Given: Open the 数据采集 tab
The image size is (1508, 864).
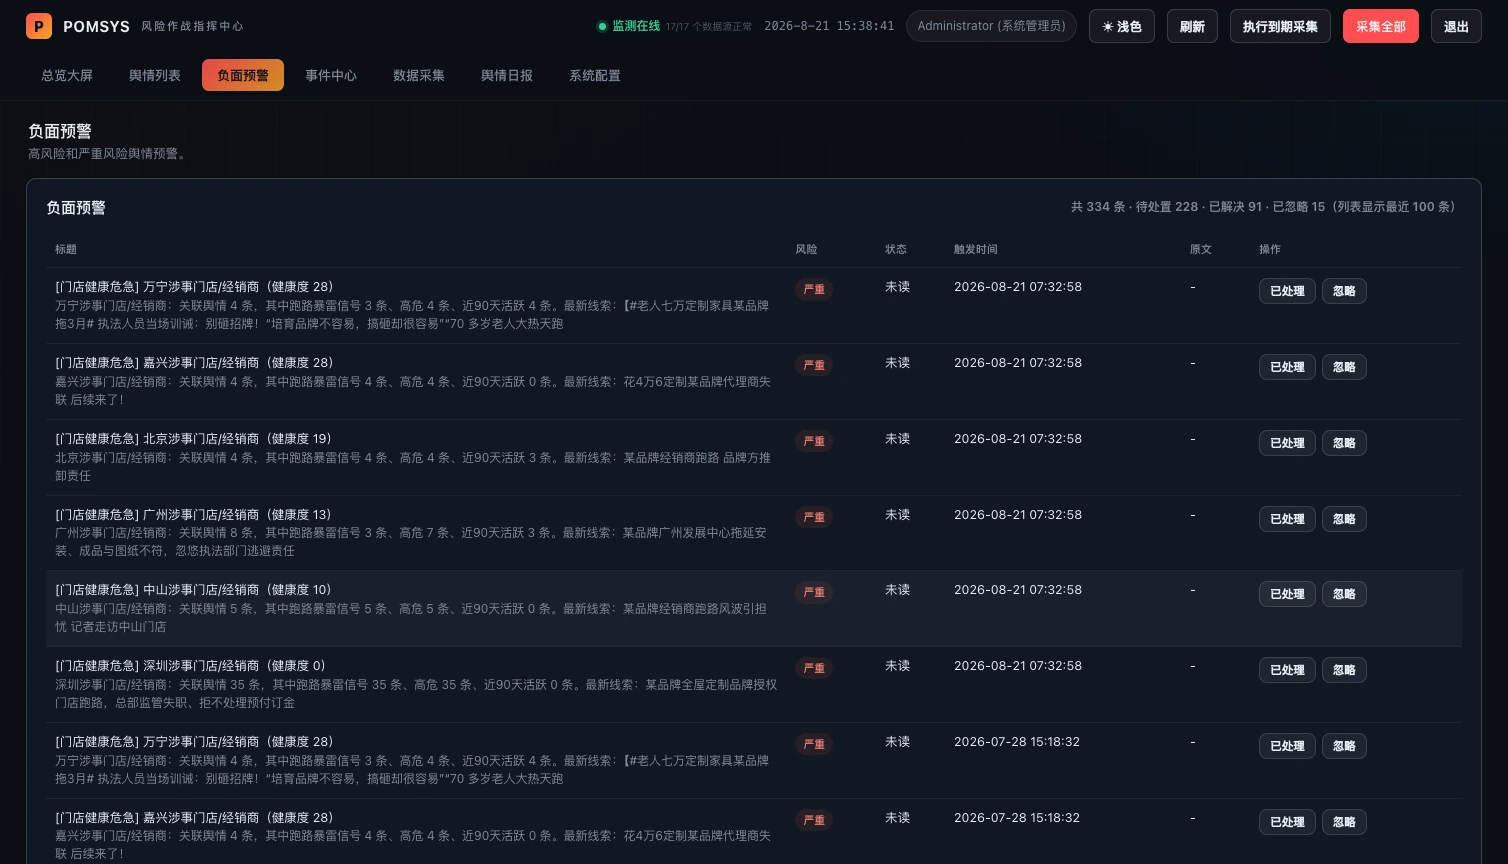Looking at the screenshot, I should click(x=419, y=75).
